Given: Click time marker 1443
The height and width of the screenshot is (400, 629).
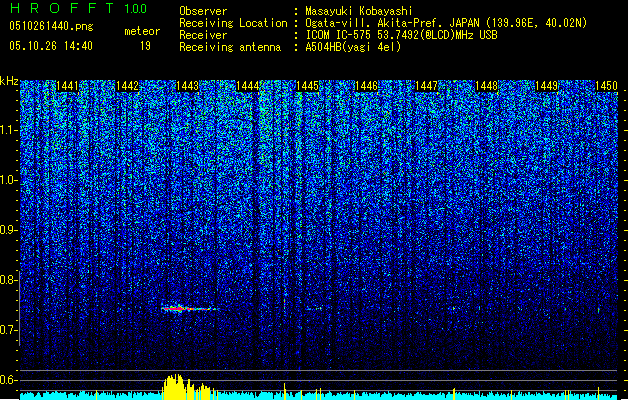Looking at the screenshot, I should point(187,86).
